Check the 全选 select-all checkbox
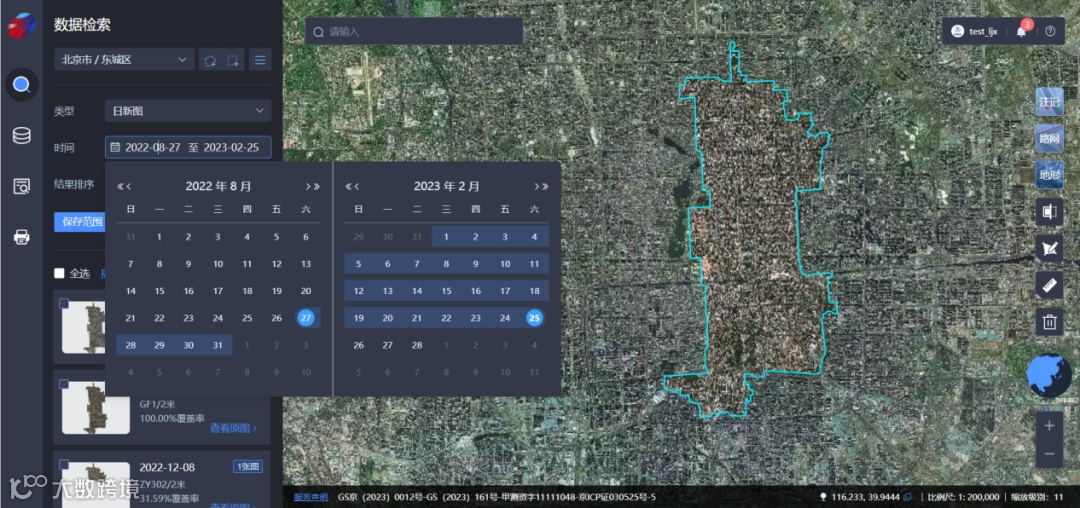 tap(59, 273)
